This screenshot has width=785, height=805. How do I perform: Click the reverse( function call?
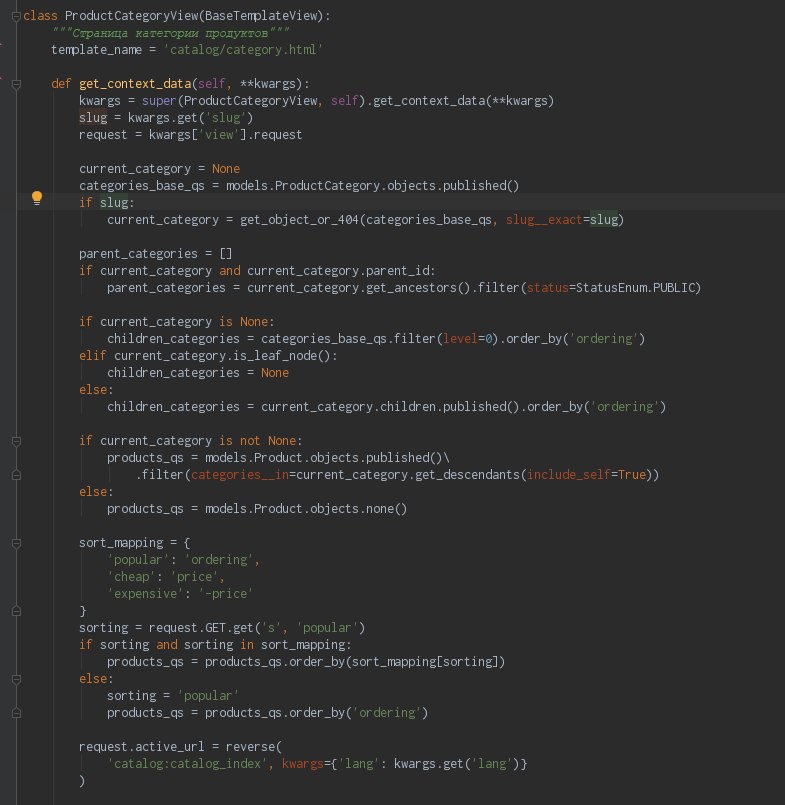[254, 747]
